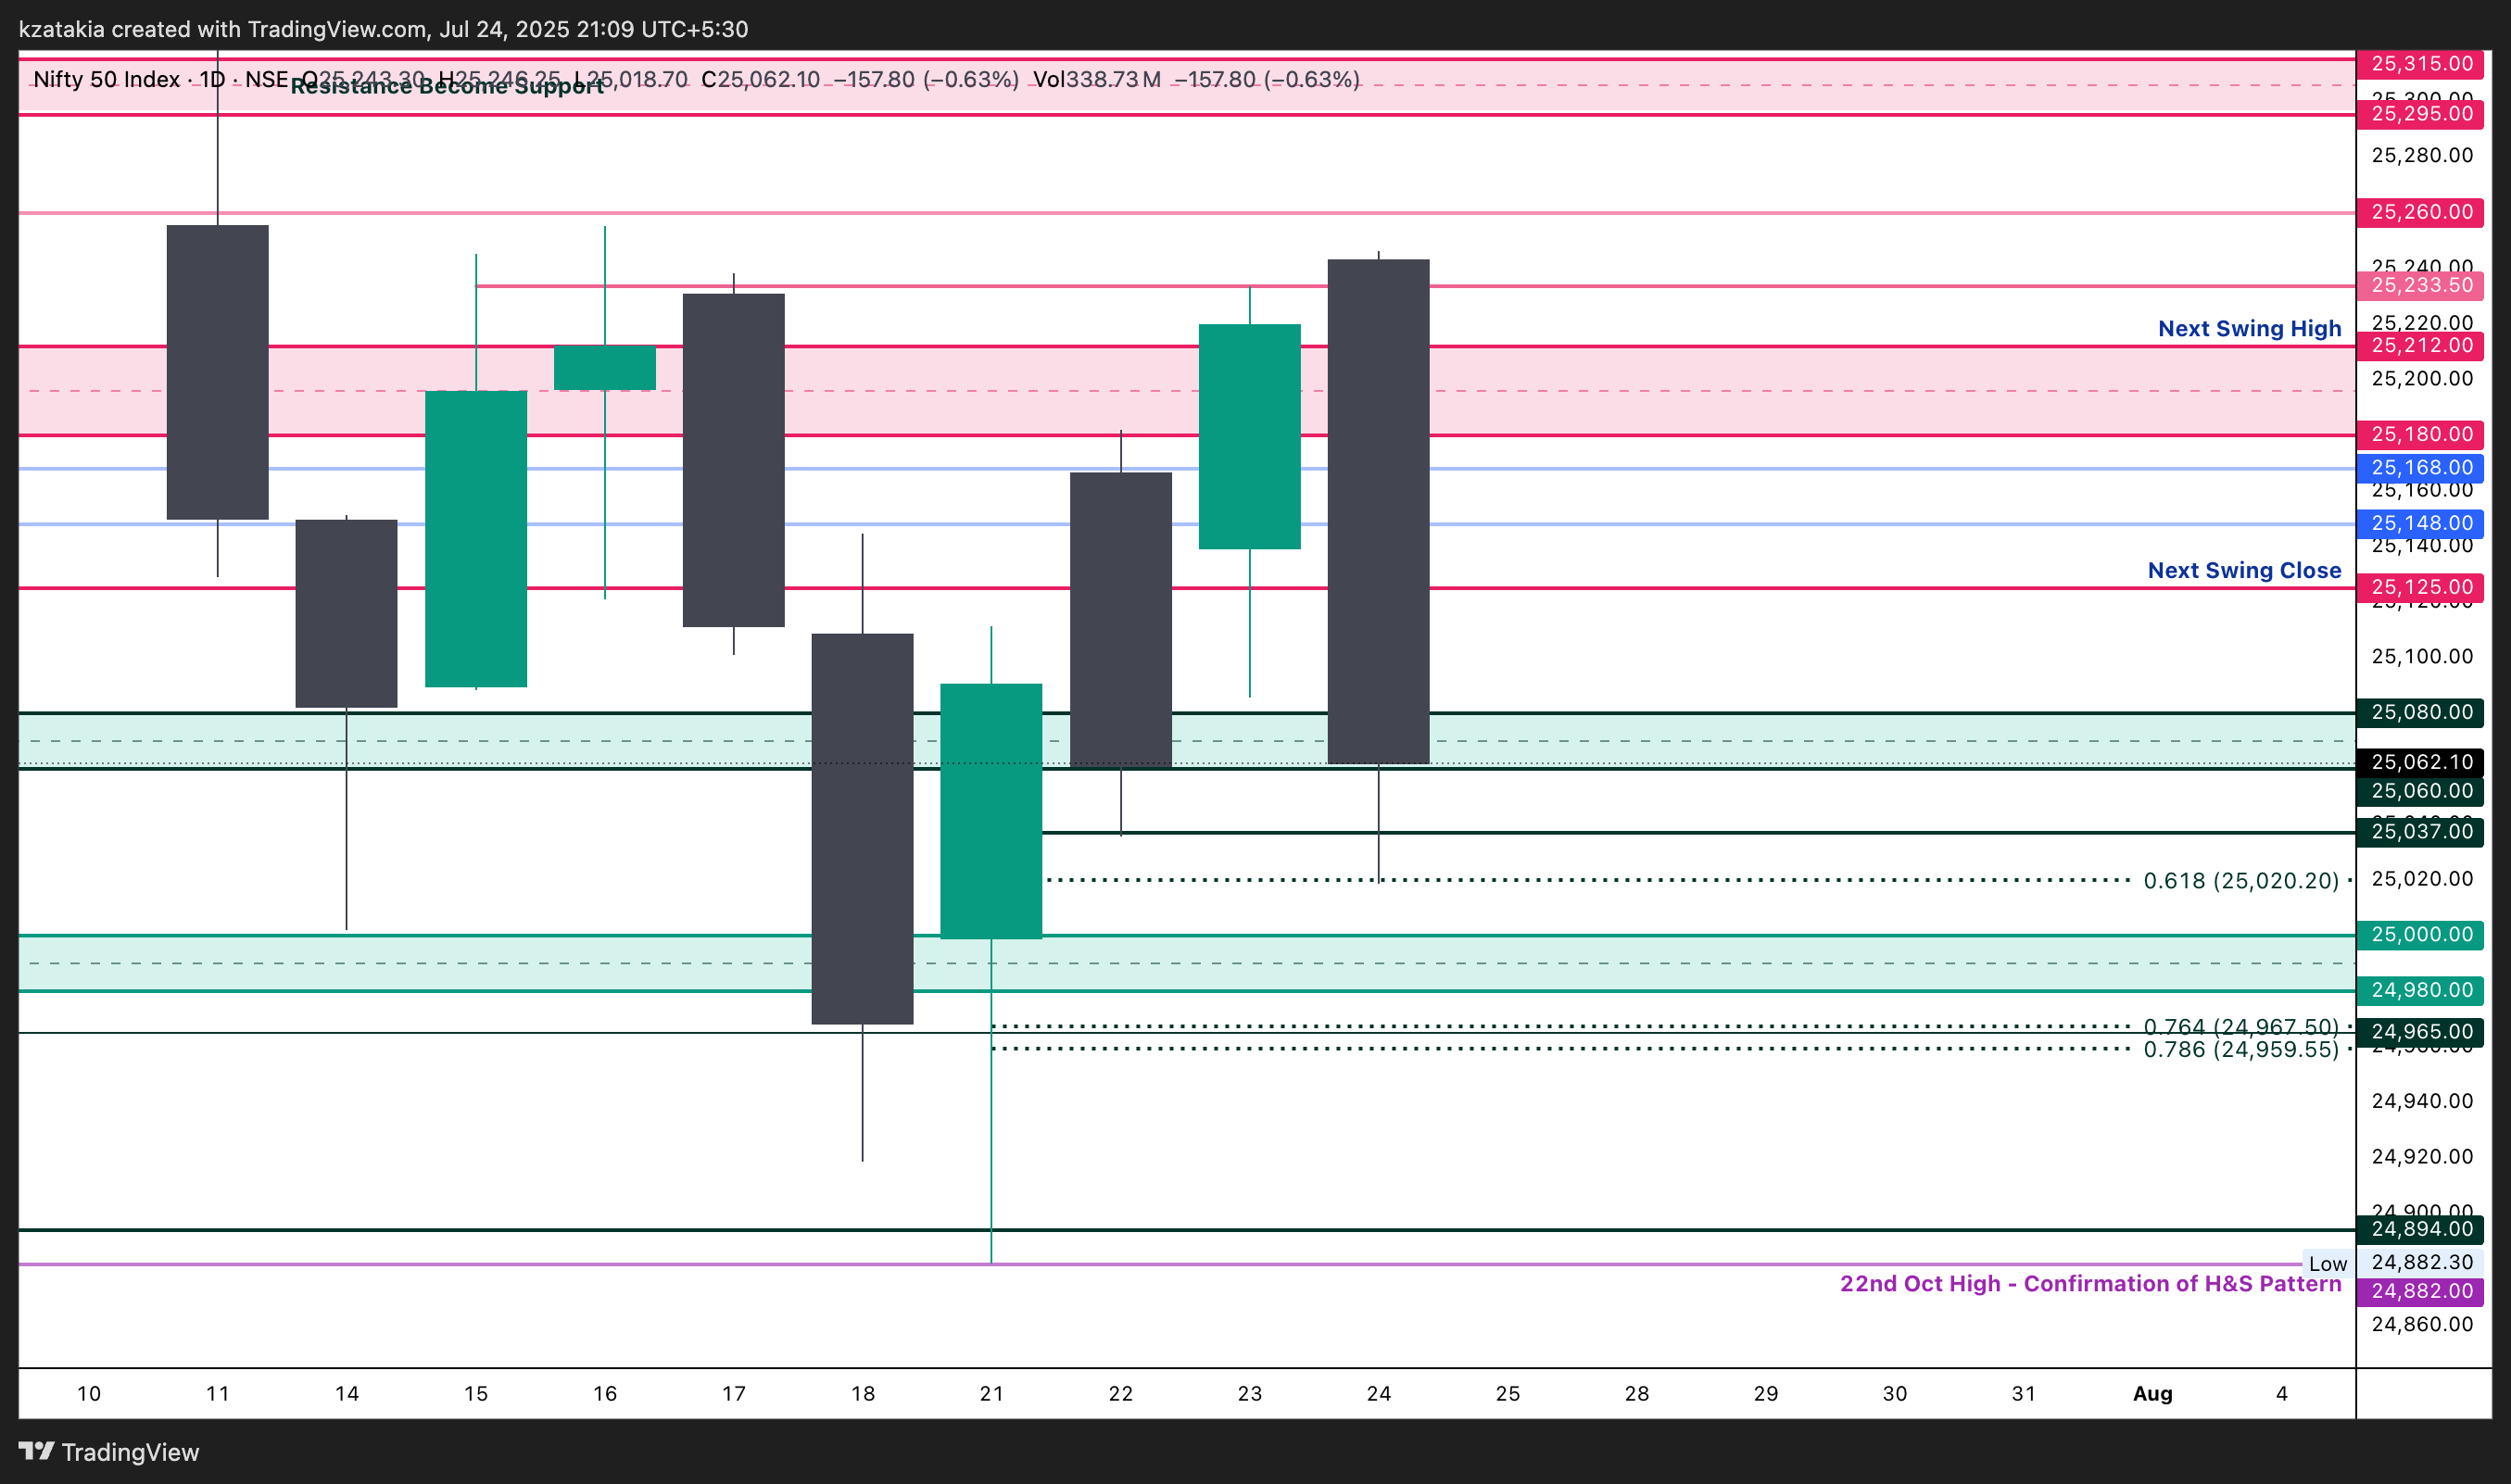Click the 25,100.00 scale value
Viewport: 2511px width, 1484px height.
click(x=2421, y=656)
